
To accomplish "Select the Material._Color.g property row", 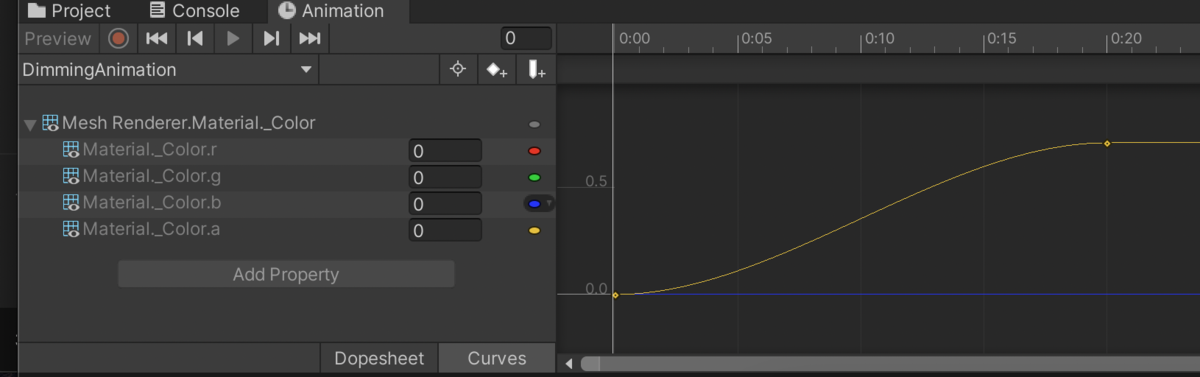I will pyautogui.click(x=287, y=177).
